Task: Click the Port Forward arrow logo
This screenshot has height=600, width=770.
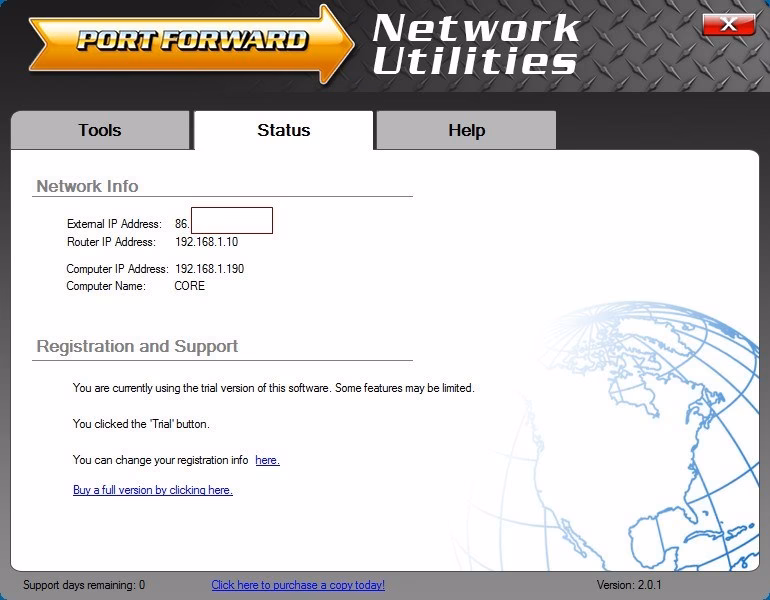Action: click(192, 43)
